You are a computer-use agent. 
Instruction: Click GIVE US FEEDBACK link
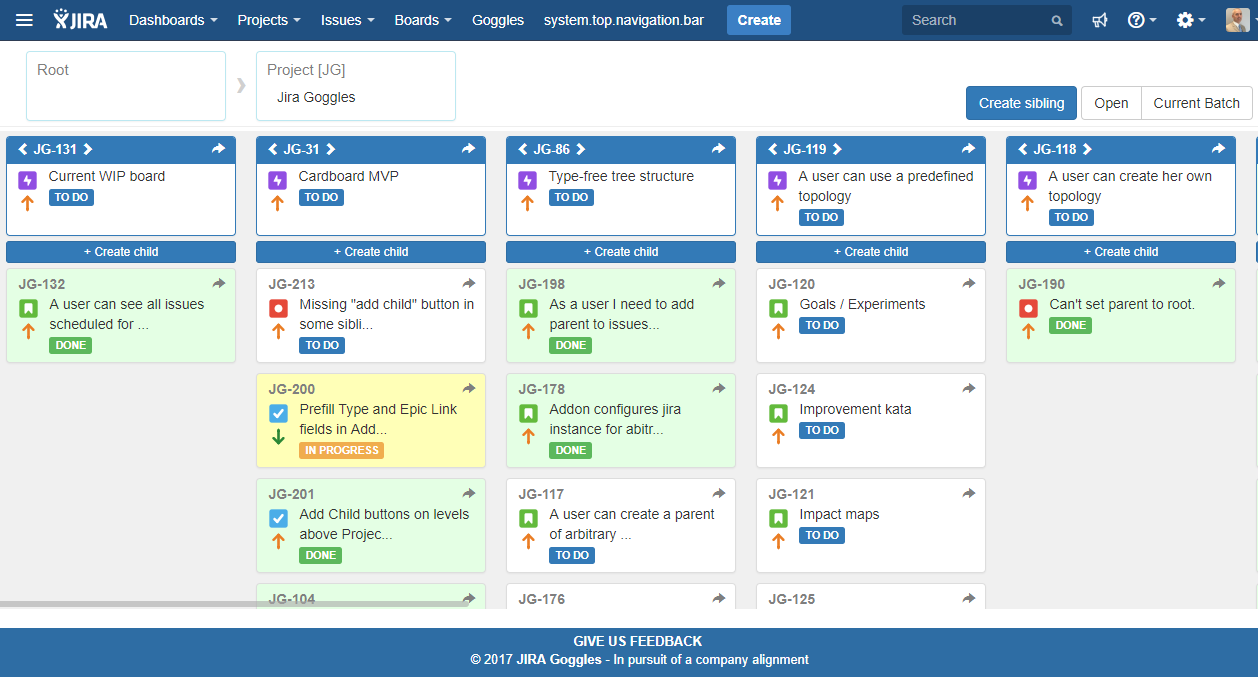point(638,641)
